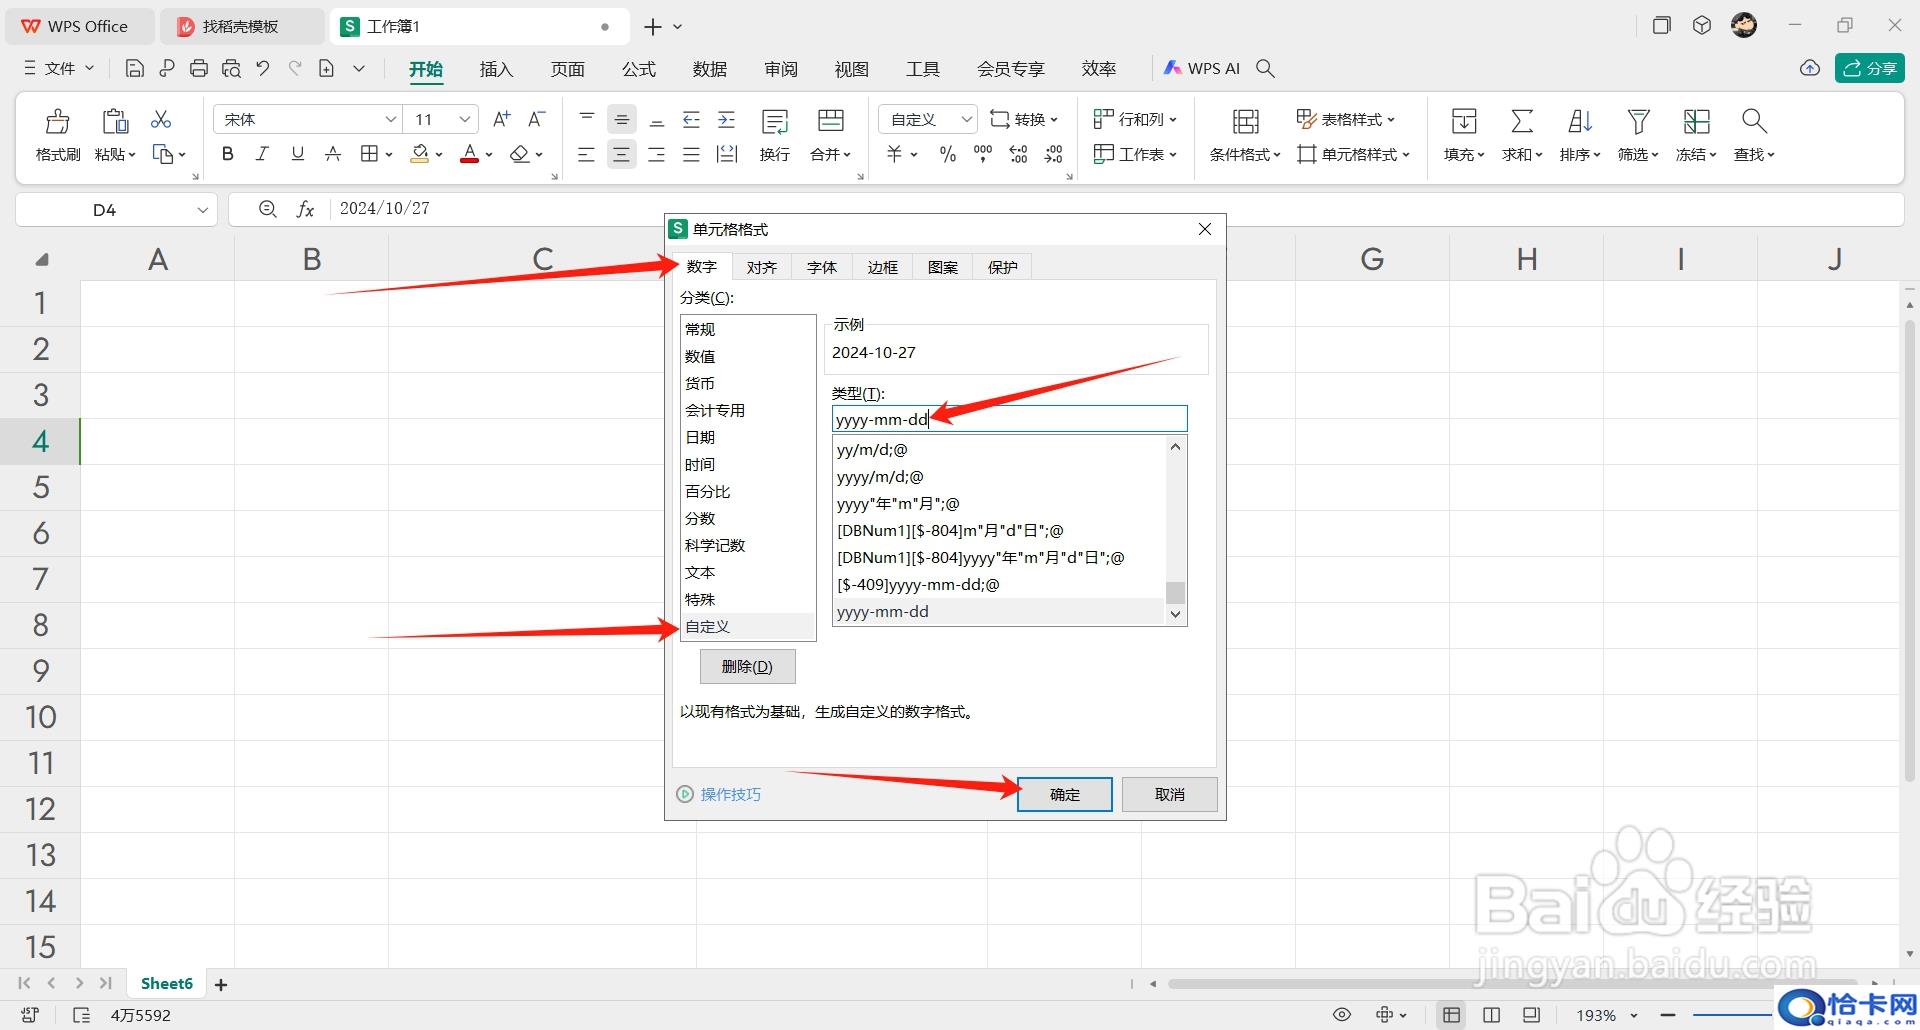Viewport: 1920px width, 1030px height.
Task: Click the cloud sync icon
Action: [1809, 68]
